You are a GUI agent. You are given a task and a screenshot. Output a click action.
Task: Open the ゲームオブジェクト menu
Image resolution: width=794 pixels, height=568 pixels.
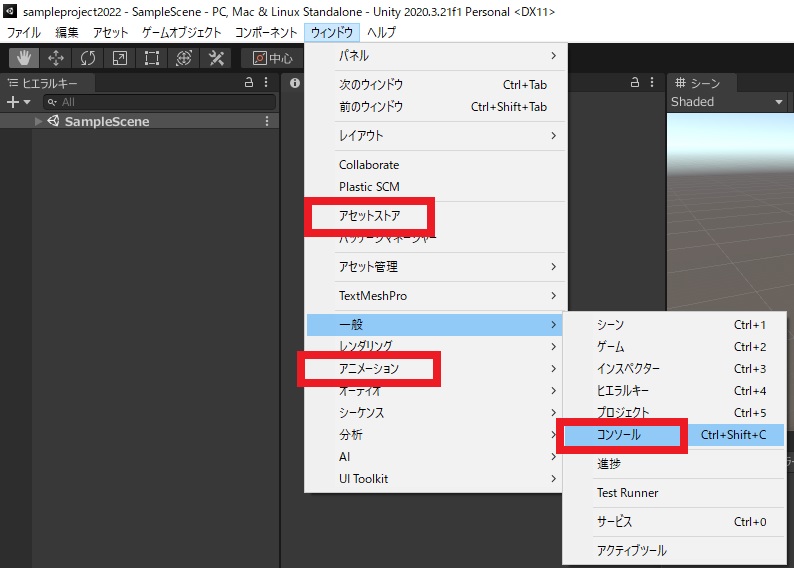[x=182, y=32]
